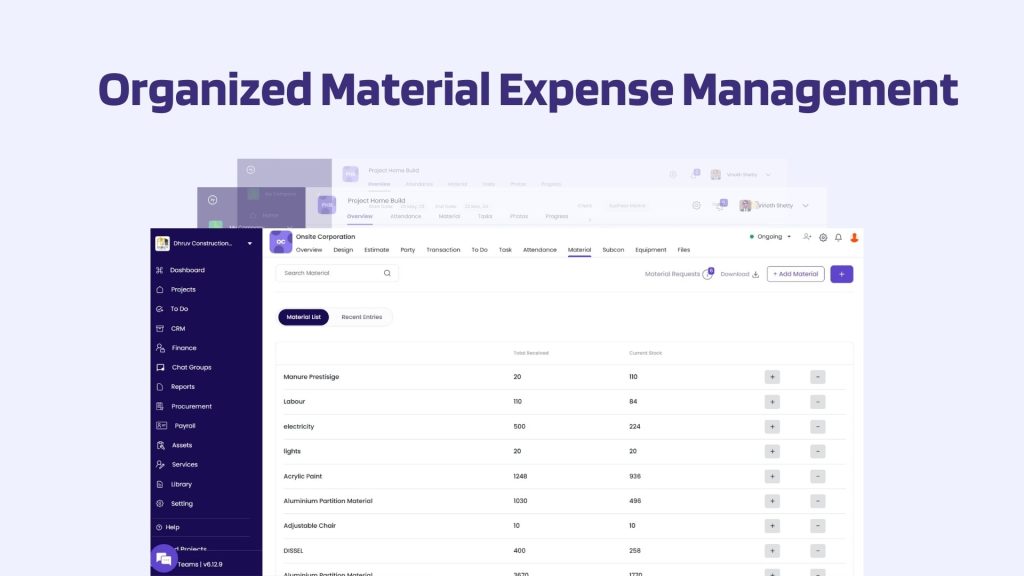Viewport: 1024px width, 576px height.
Task: Open Attendance tab in Project Home Build window
Action: [406, 216]
